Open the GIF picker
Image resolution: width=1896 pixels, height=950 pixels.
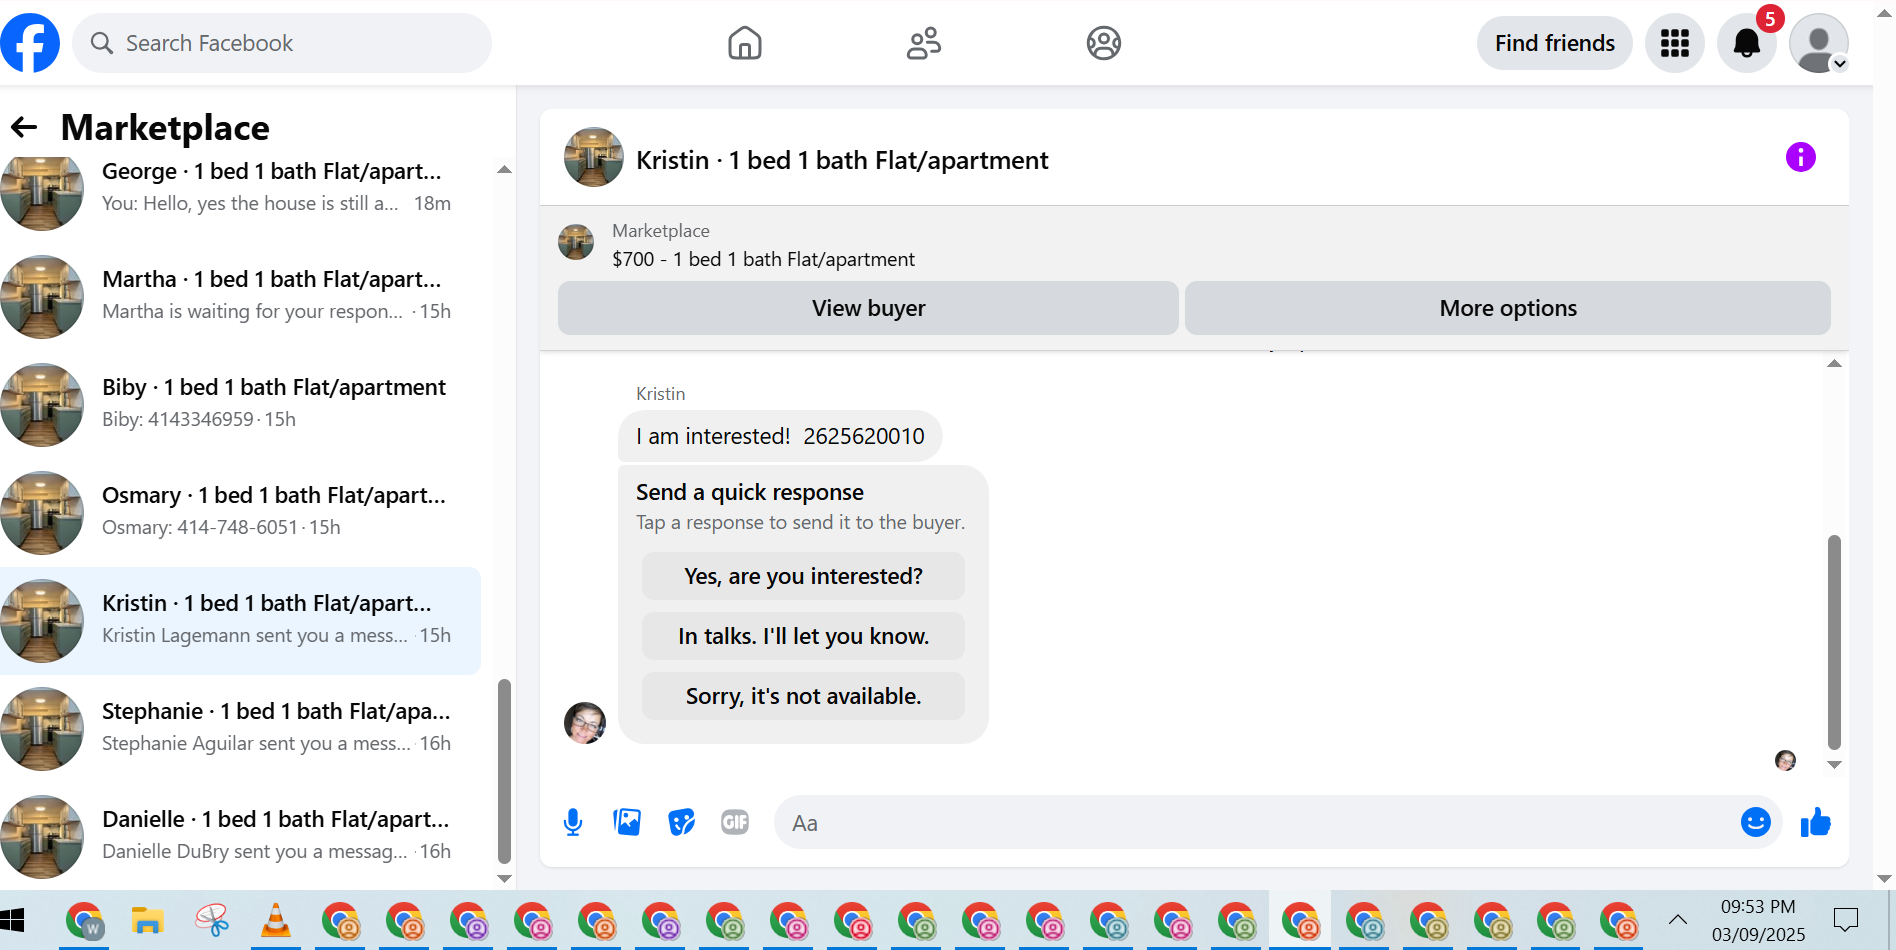pos(735,822)
